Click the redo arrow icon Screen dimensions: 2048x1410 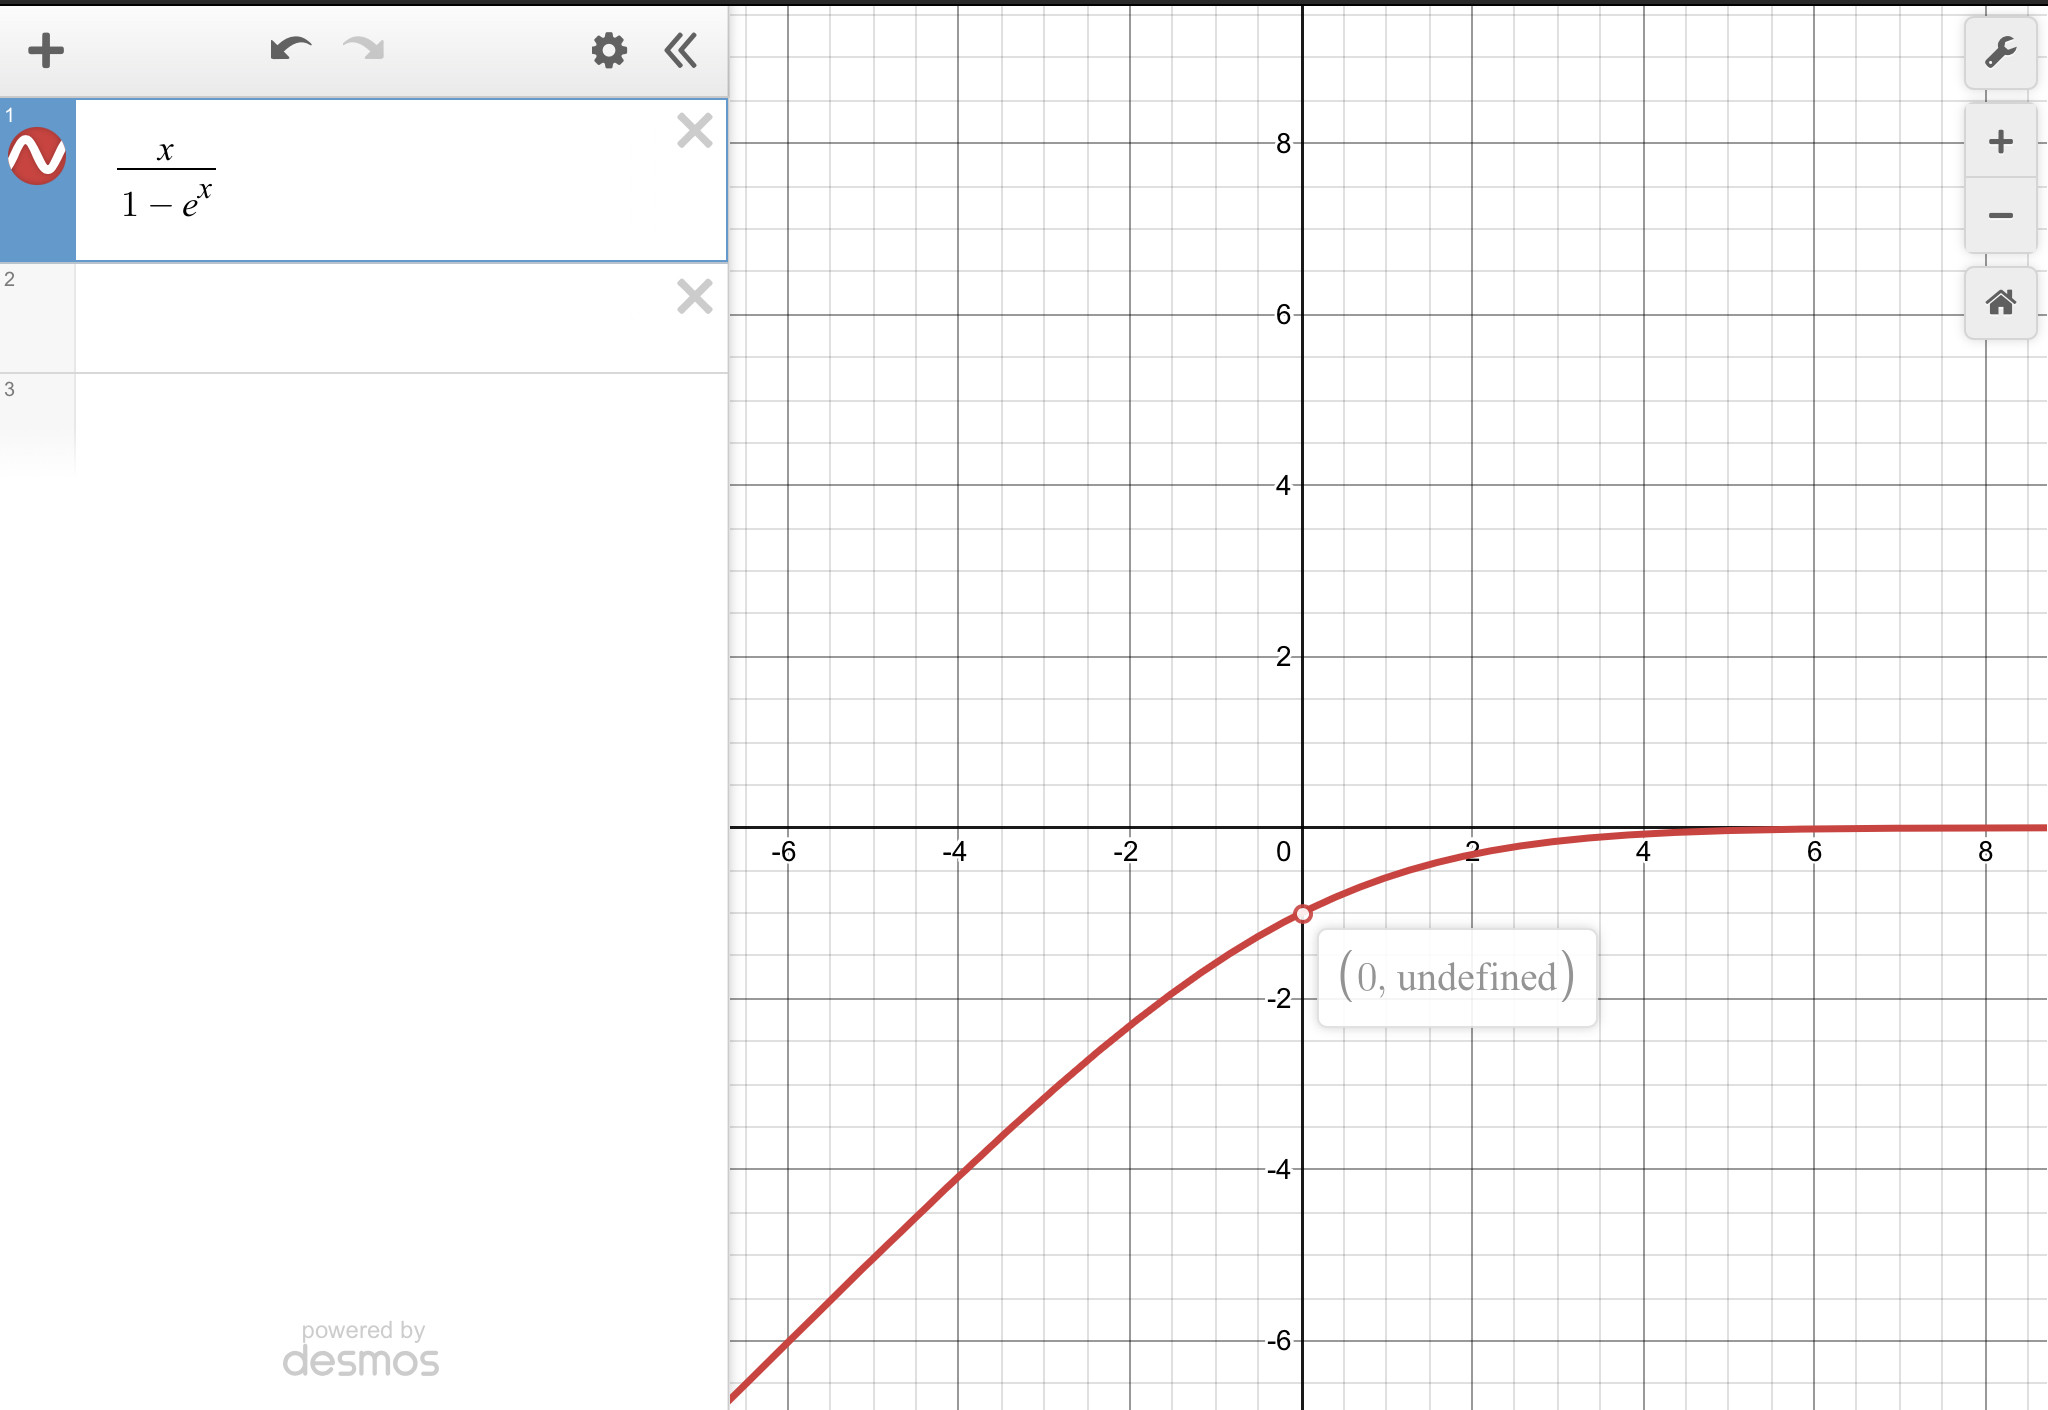[x=364, y=49]
